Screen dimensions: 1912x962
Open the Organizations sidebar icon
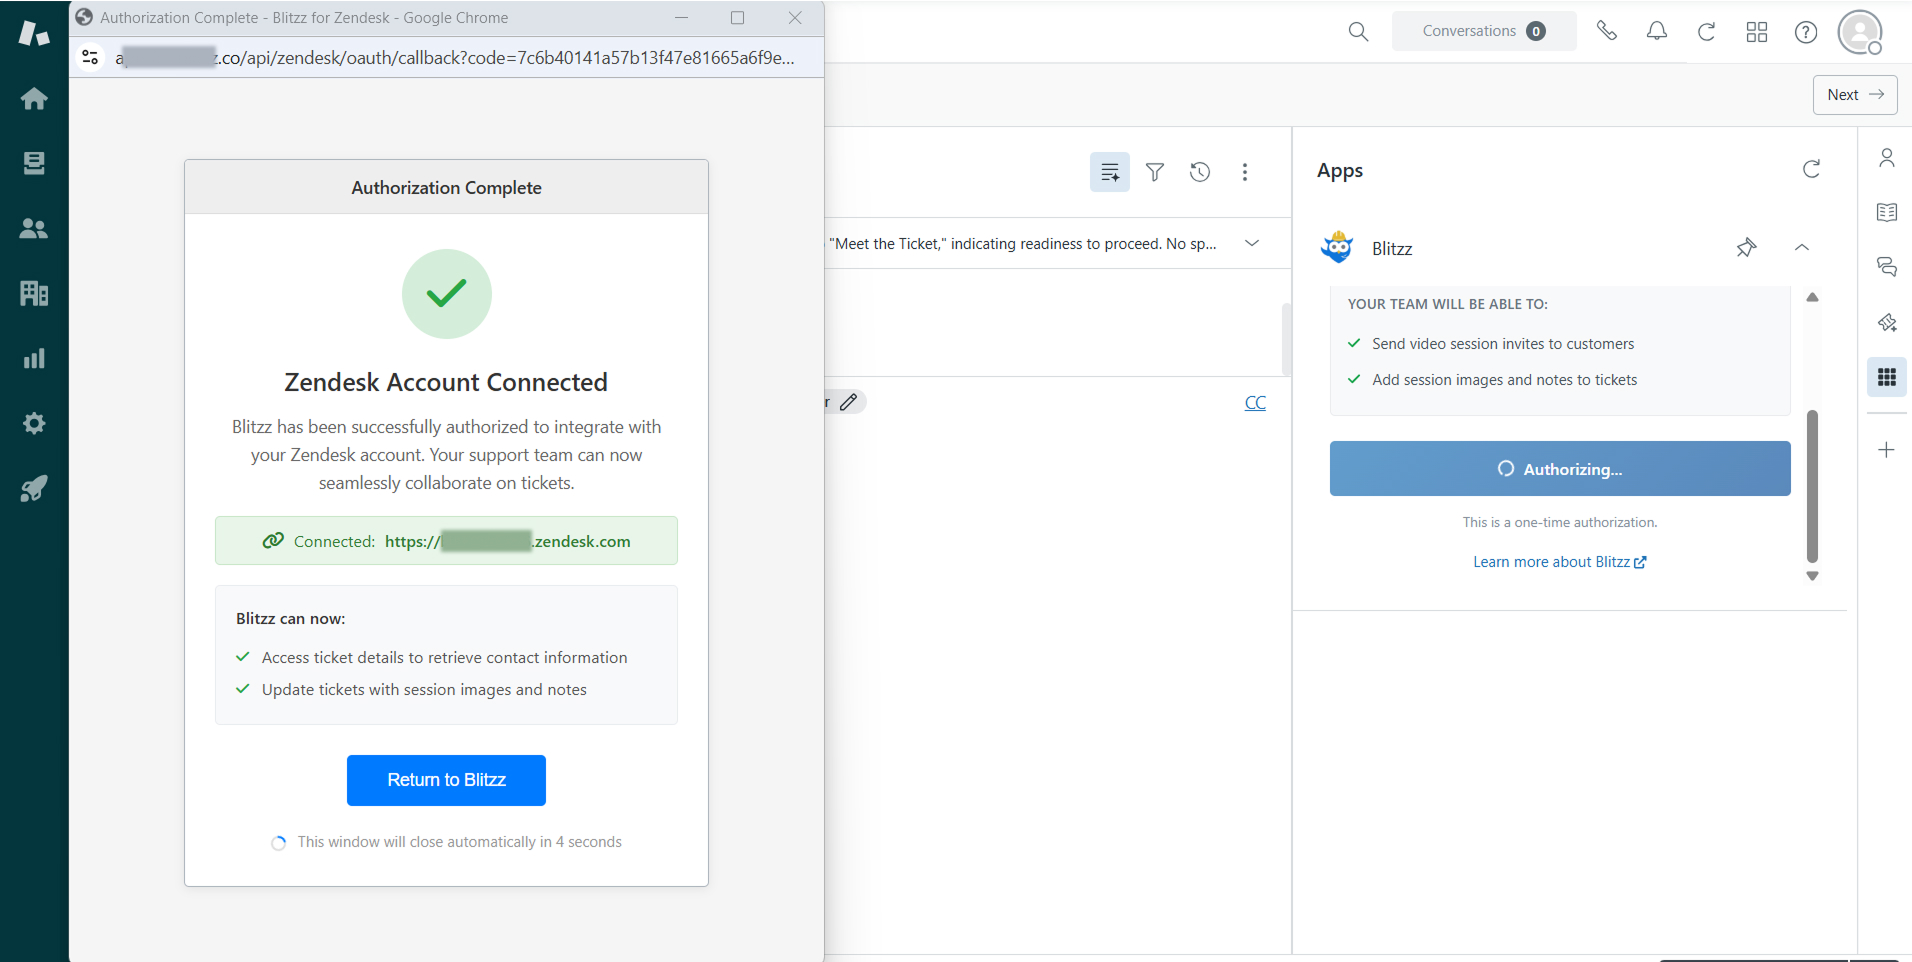34,293
